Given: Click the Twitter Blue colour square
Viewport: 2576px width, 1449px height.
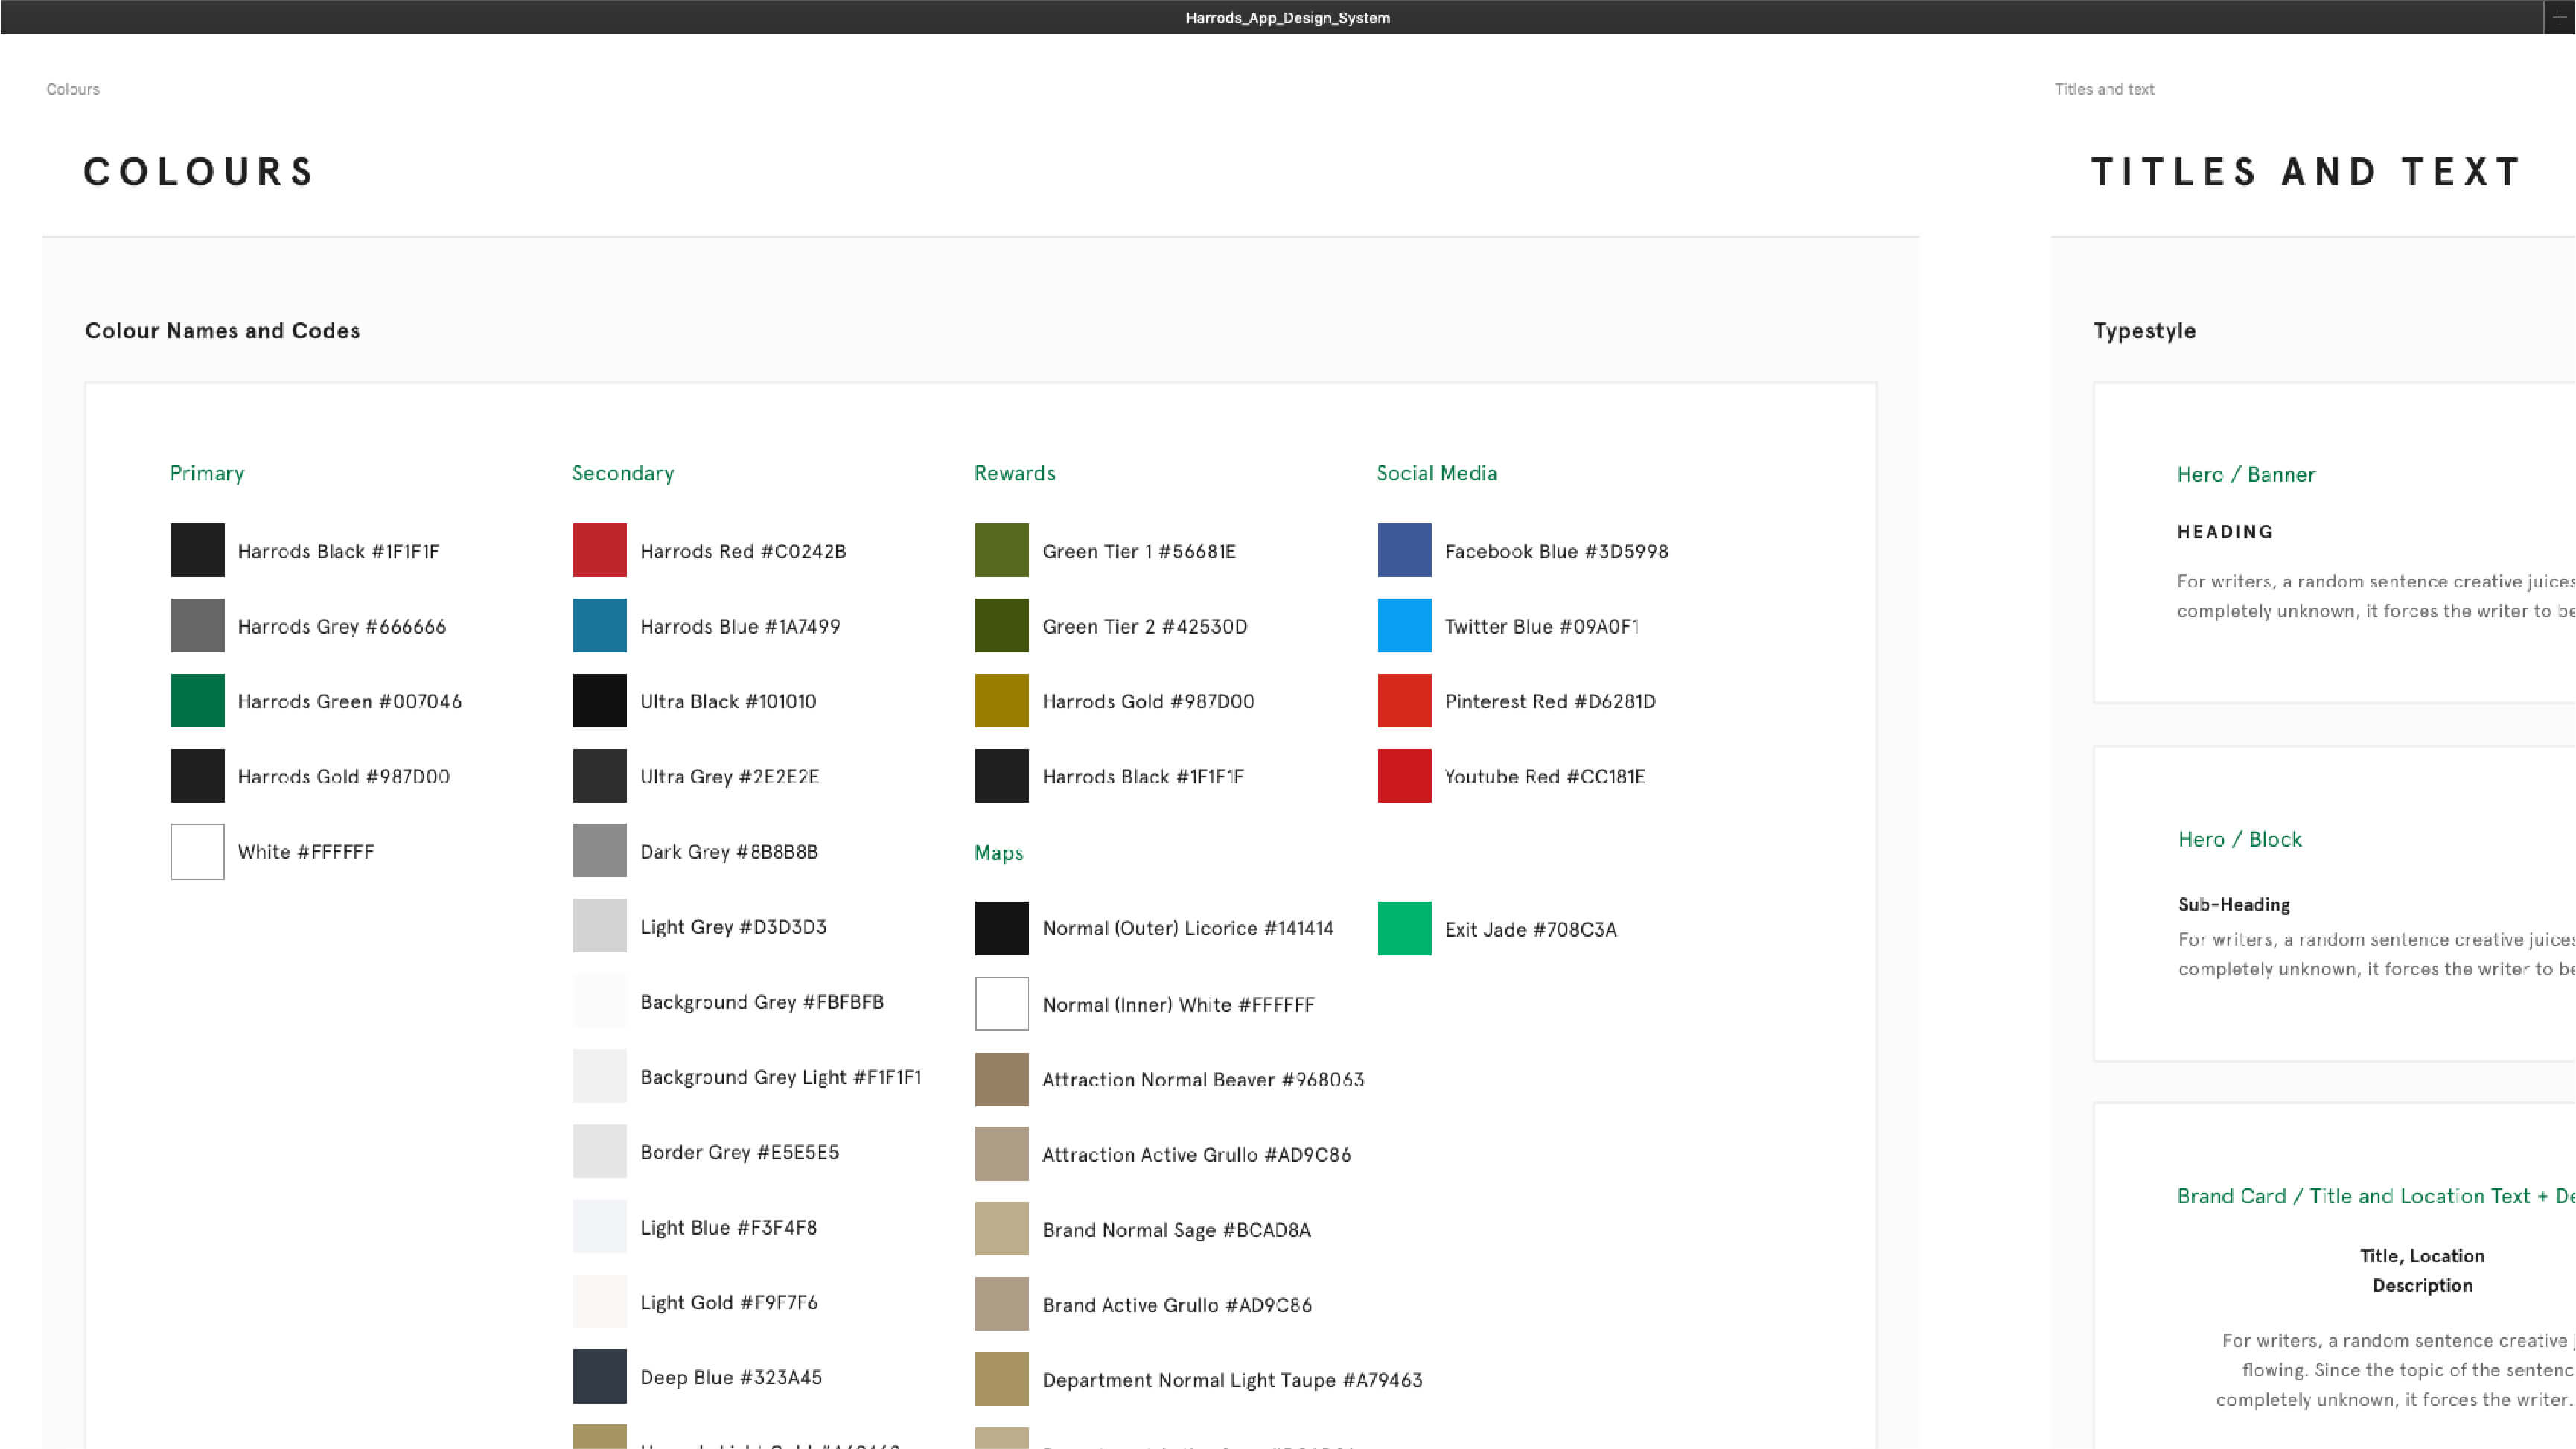Looking at the screenshot, I should coord(1403,625).
